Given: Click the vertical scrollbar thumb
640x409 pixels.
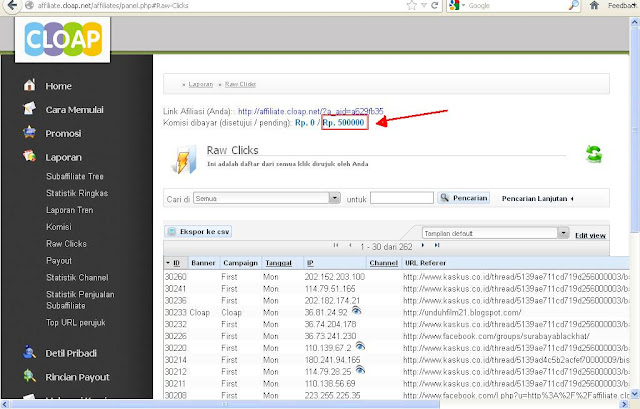Looking at the screenshot, I should pos(635,131).
